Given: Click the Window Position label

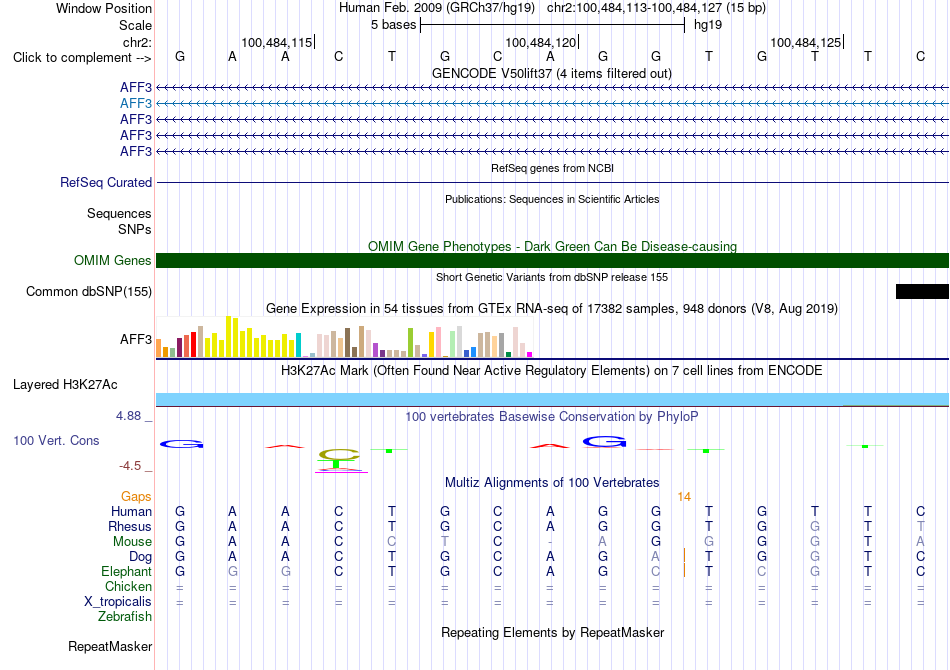Looking at the screenshot, I should point(104,8).
